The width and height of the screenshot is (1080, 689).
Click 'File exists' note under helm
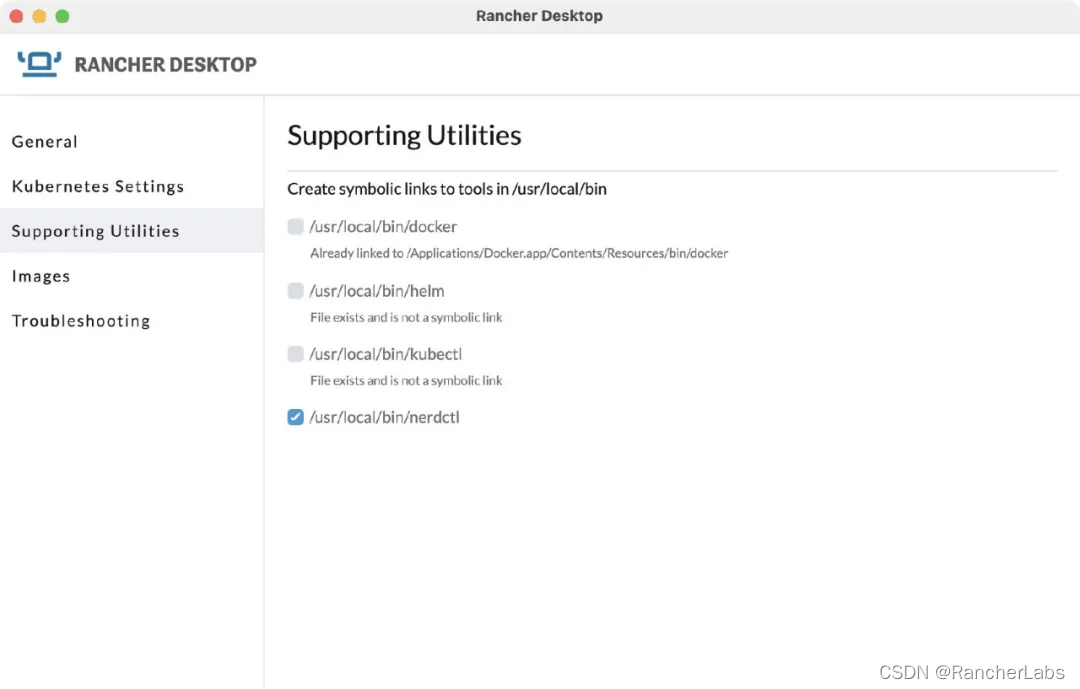pos(406,318)
